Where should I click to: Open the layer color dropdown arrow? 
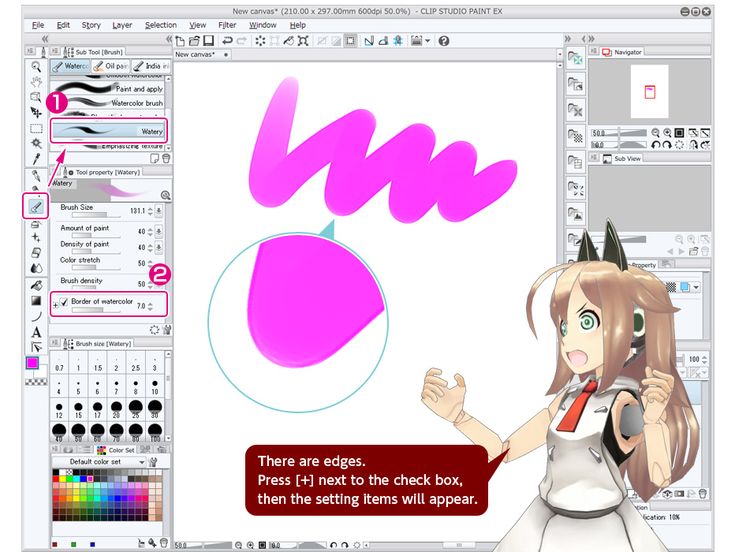tap(697, 287)
